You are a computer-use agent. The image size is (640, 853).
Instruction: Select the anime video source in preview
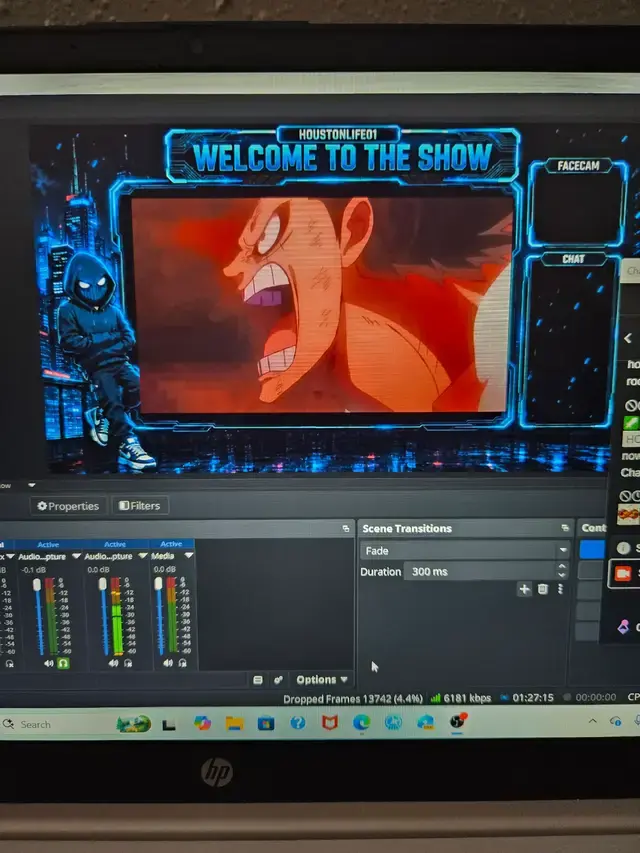point(322,305)
